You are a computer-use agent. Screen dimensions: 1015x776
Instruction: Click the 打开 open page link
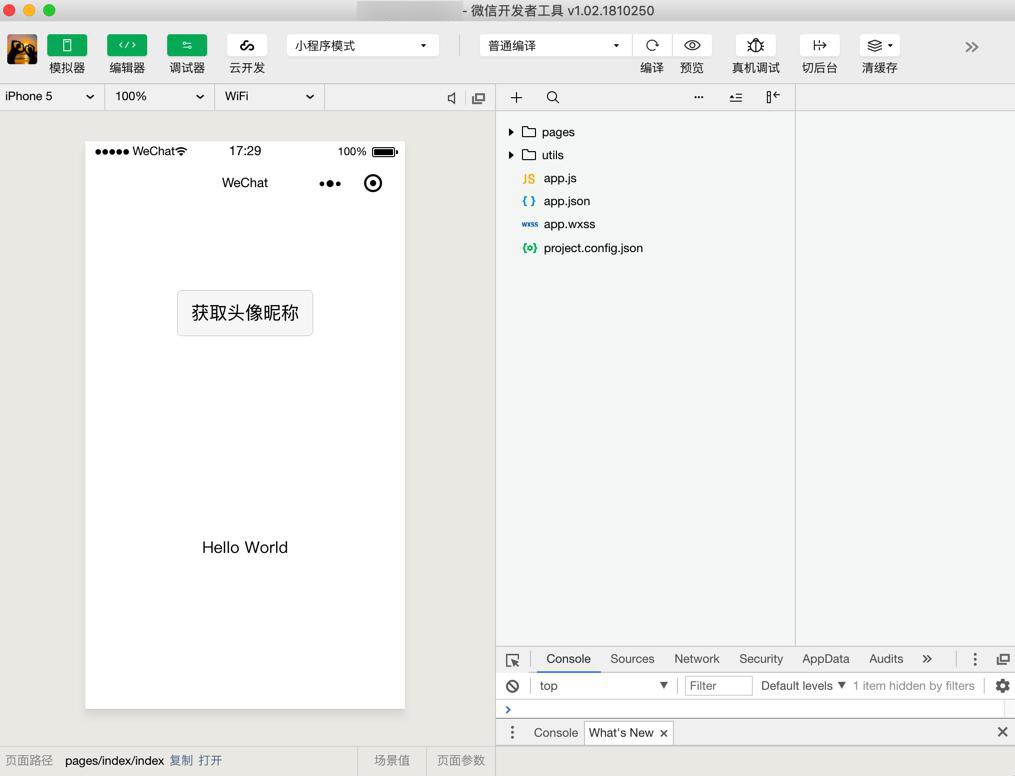pos(210,760)
